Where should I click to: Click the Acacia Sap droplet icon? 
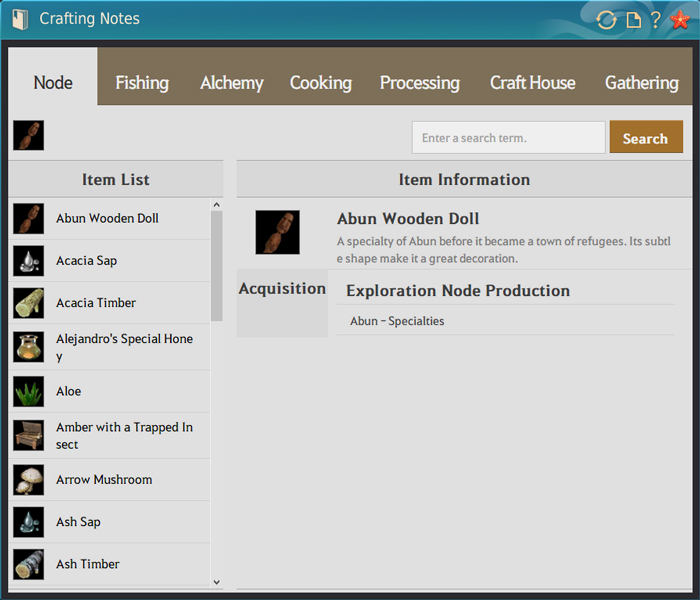click(x=28, y=260)
